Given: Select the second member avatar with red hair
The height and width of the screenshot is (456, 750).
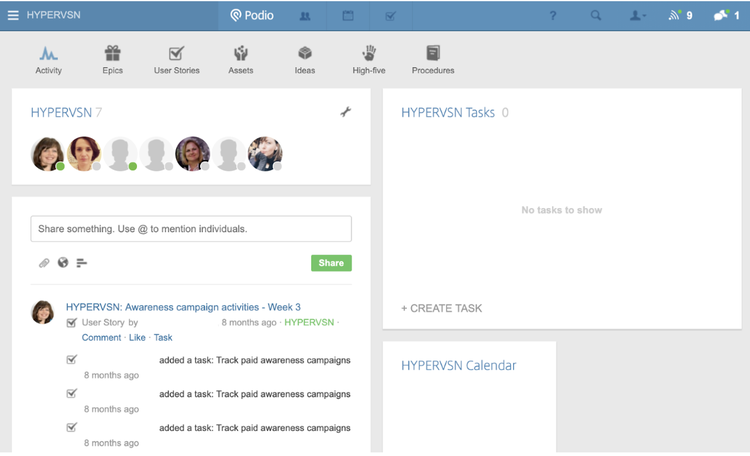Looking at the screenshot, I should point(84,154).
